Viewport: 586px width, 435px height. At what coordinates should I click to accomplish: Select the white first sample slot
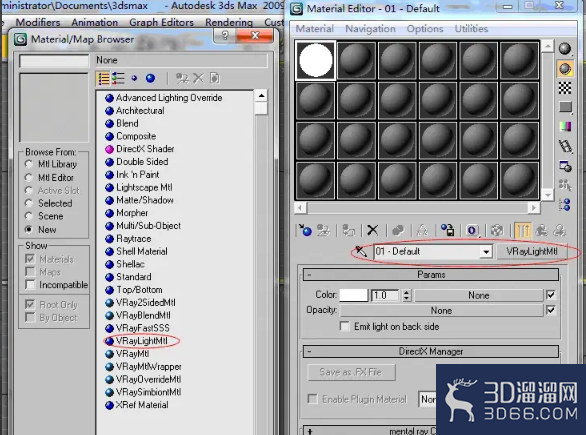point(316,60)
